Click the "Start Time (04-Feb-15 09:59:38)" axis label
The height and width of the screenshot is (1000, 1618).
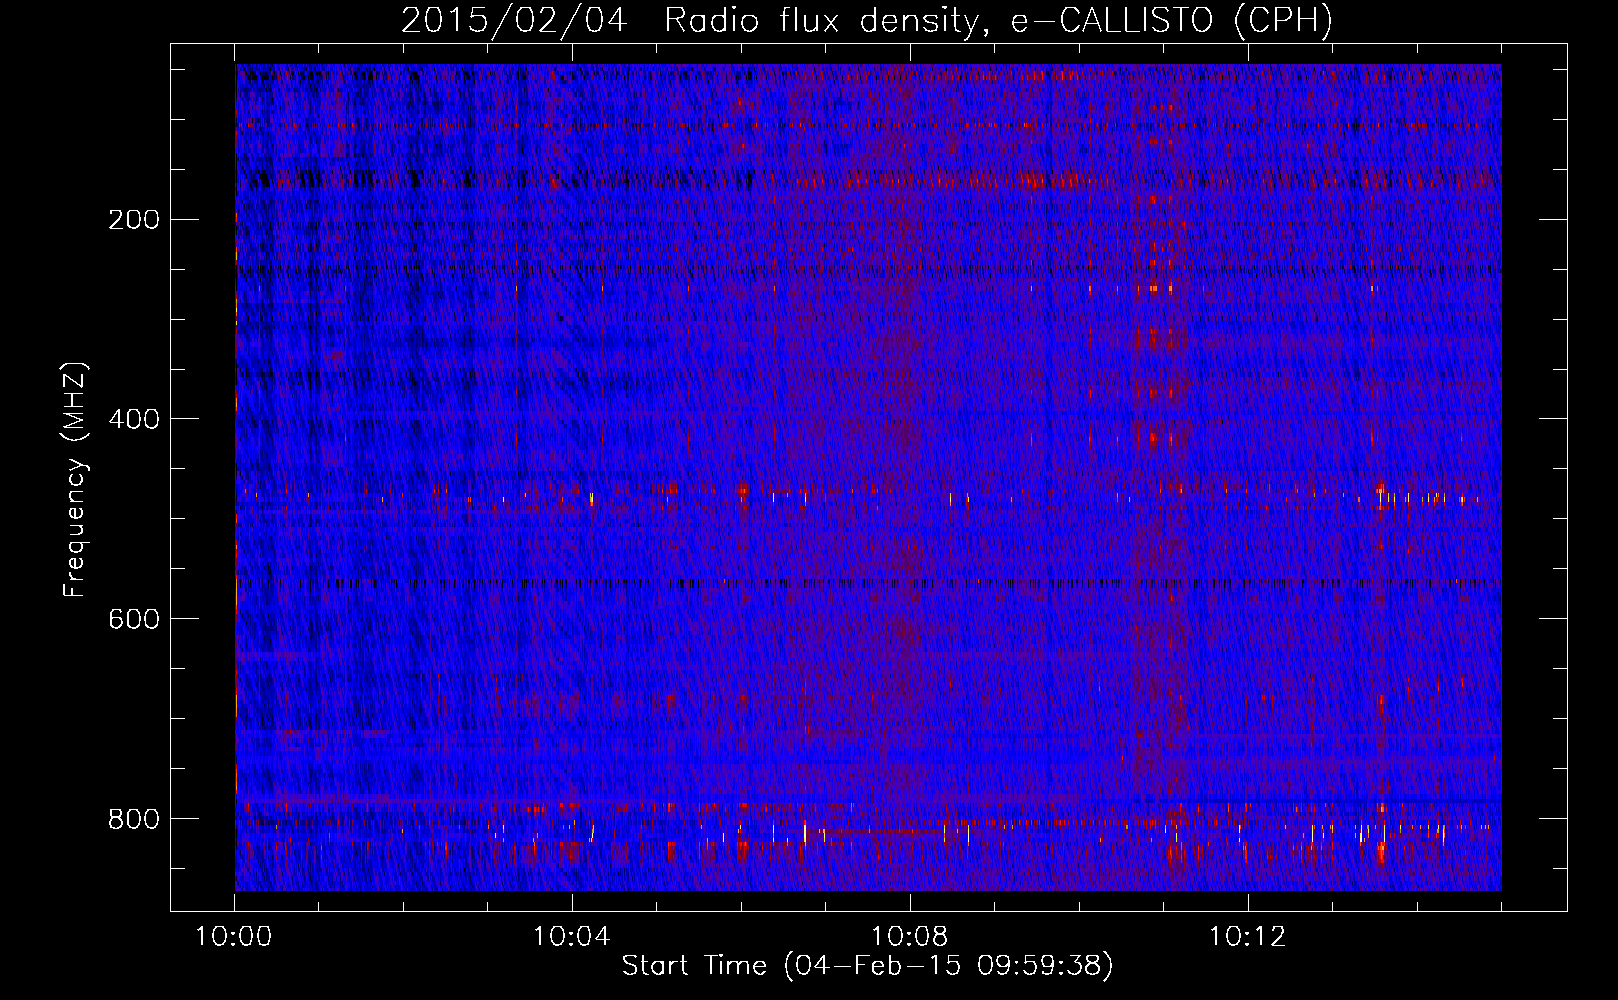(867, 966)
